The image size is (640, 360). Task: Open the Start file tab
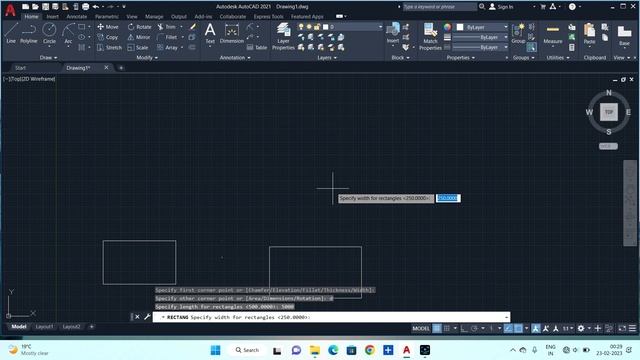(20, 68)
